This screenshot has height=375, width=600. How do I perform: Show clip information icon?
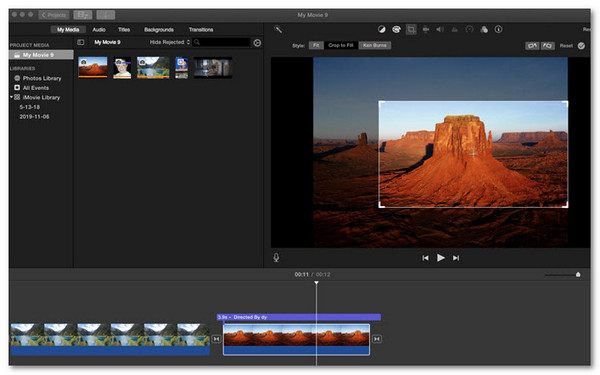498,29
